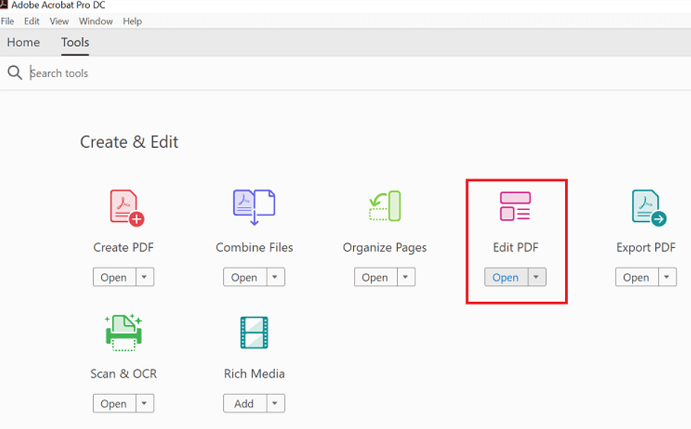Expand the Export PDF Open dropdown arrow

tap(667, 277)
